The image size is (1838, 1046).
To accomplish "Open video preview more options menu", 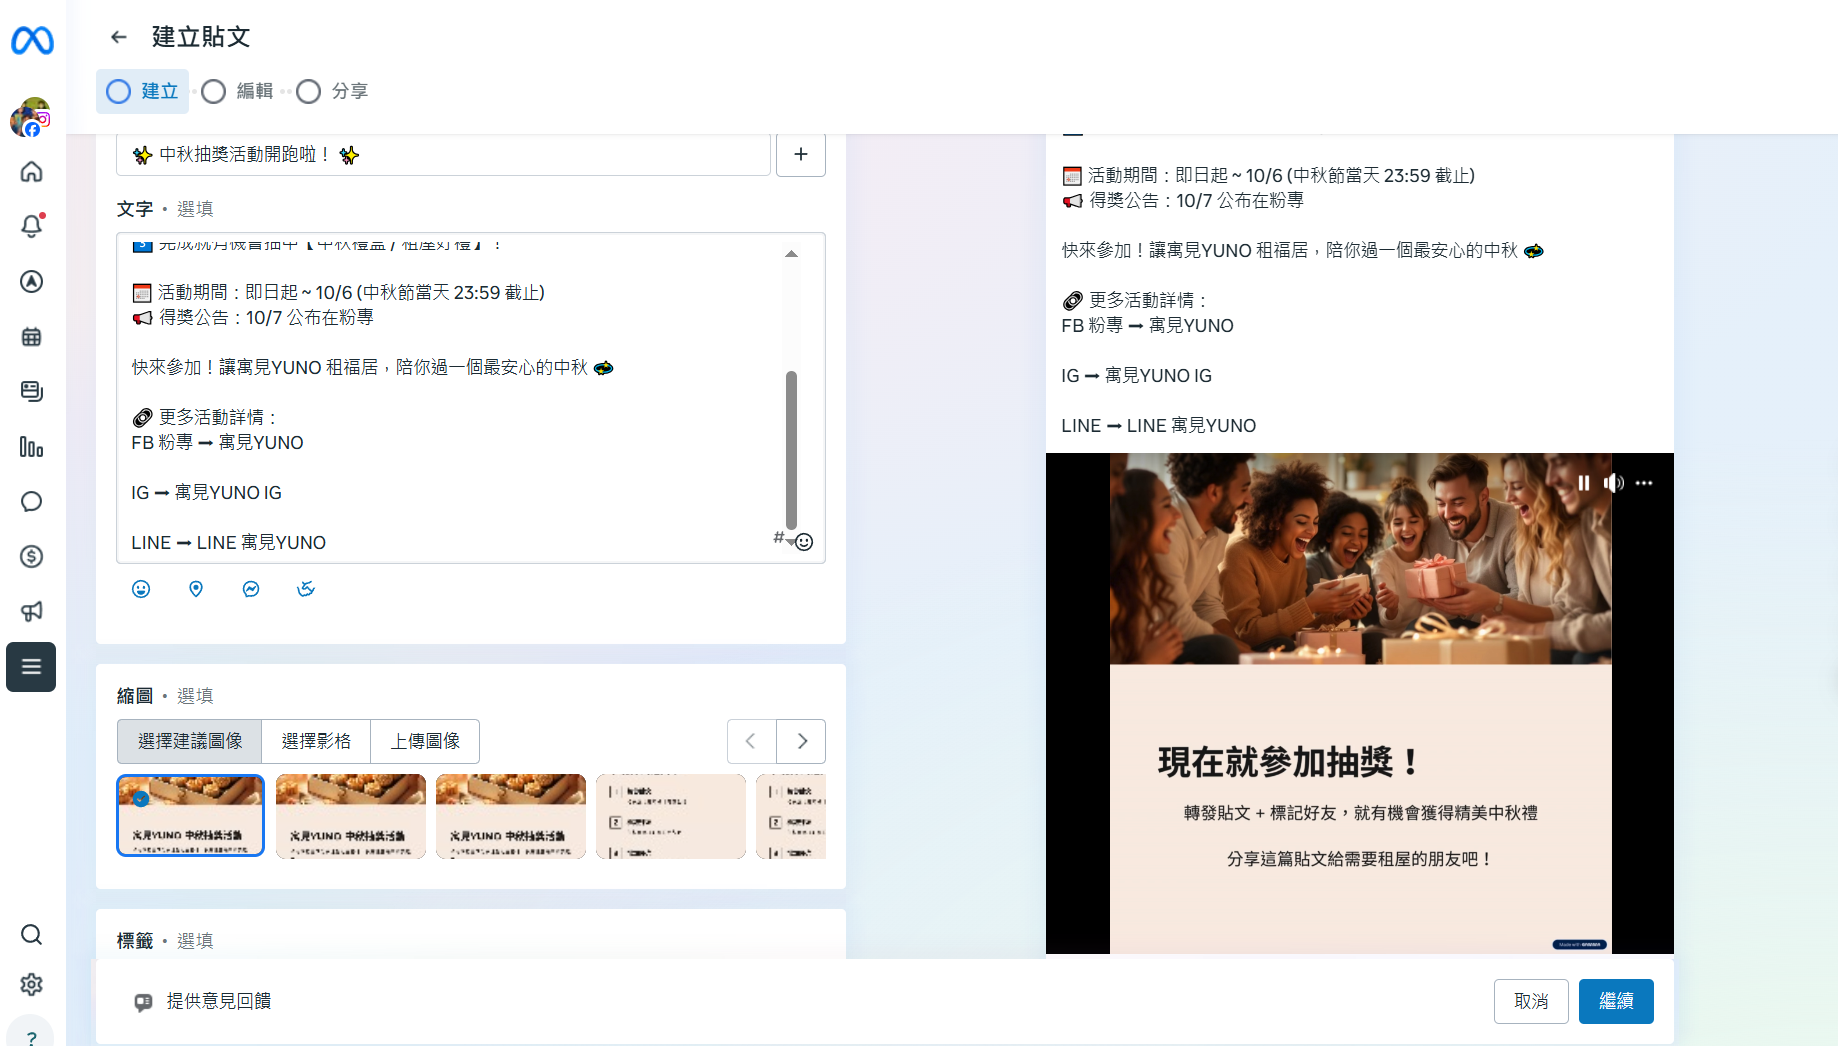I will [x=1644, y=483].
